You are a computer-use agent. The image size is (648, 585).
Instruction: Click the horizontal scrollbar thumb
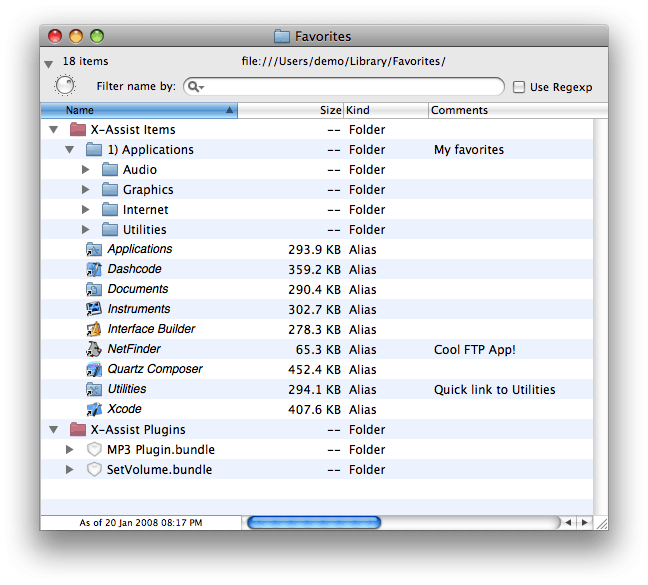click(314, 522)
